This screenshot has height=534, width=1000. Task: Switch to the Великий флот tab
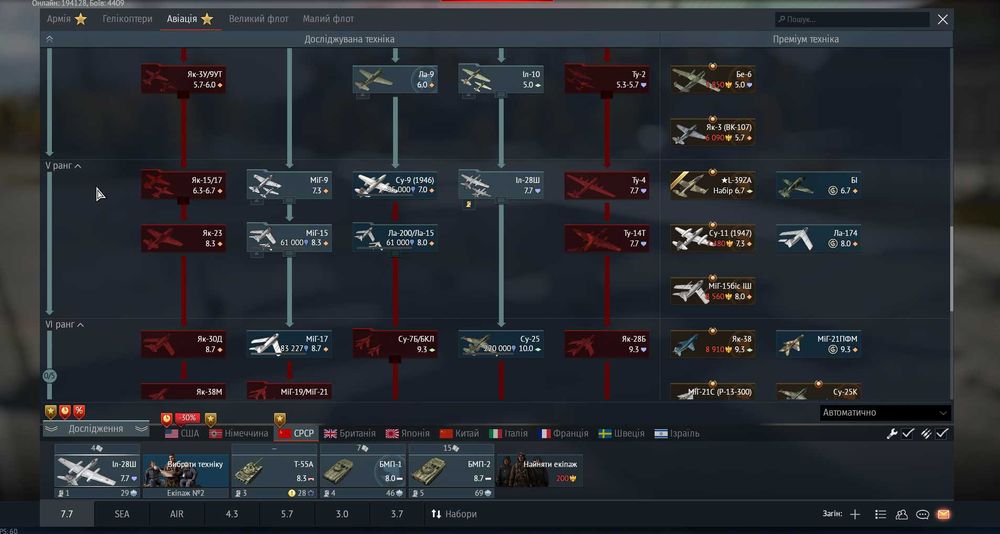[258, 19]
